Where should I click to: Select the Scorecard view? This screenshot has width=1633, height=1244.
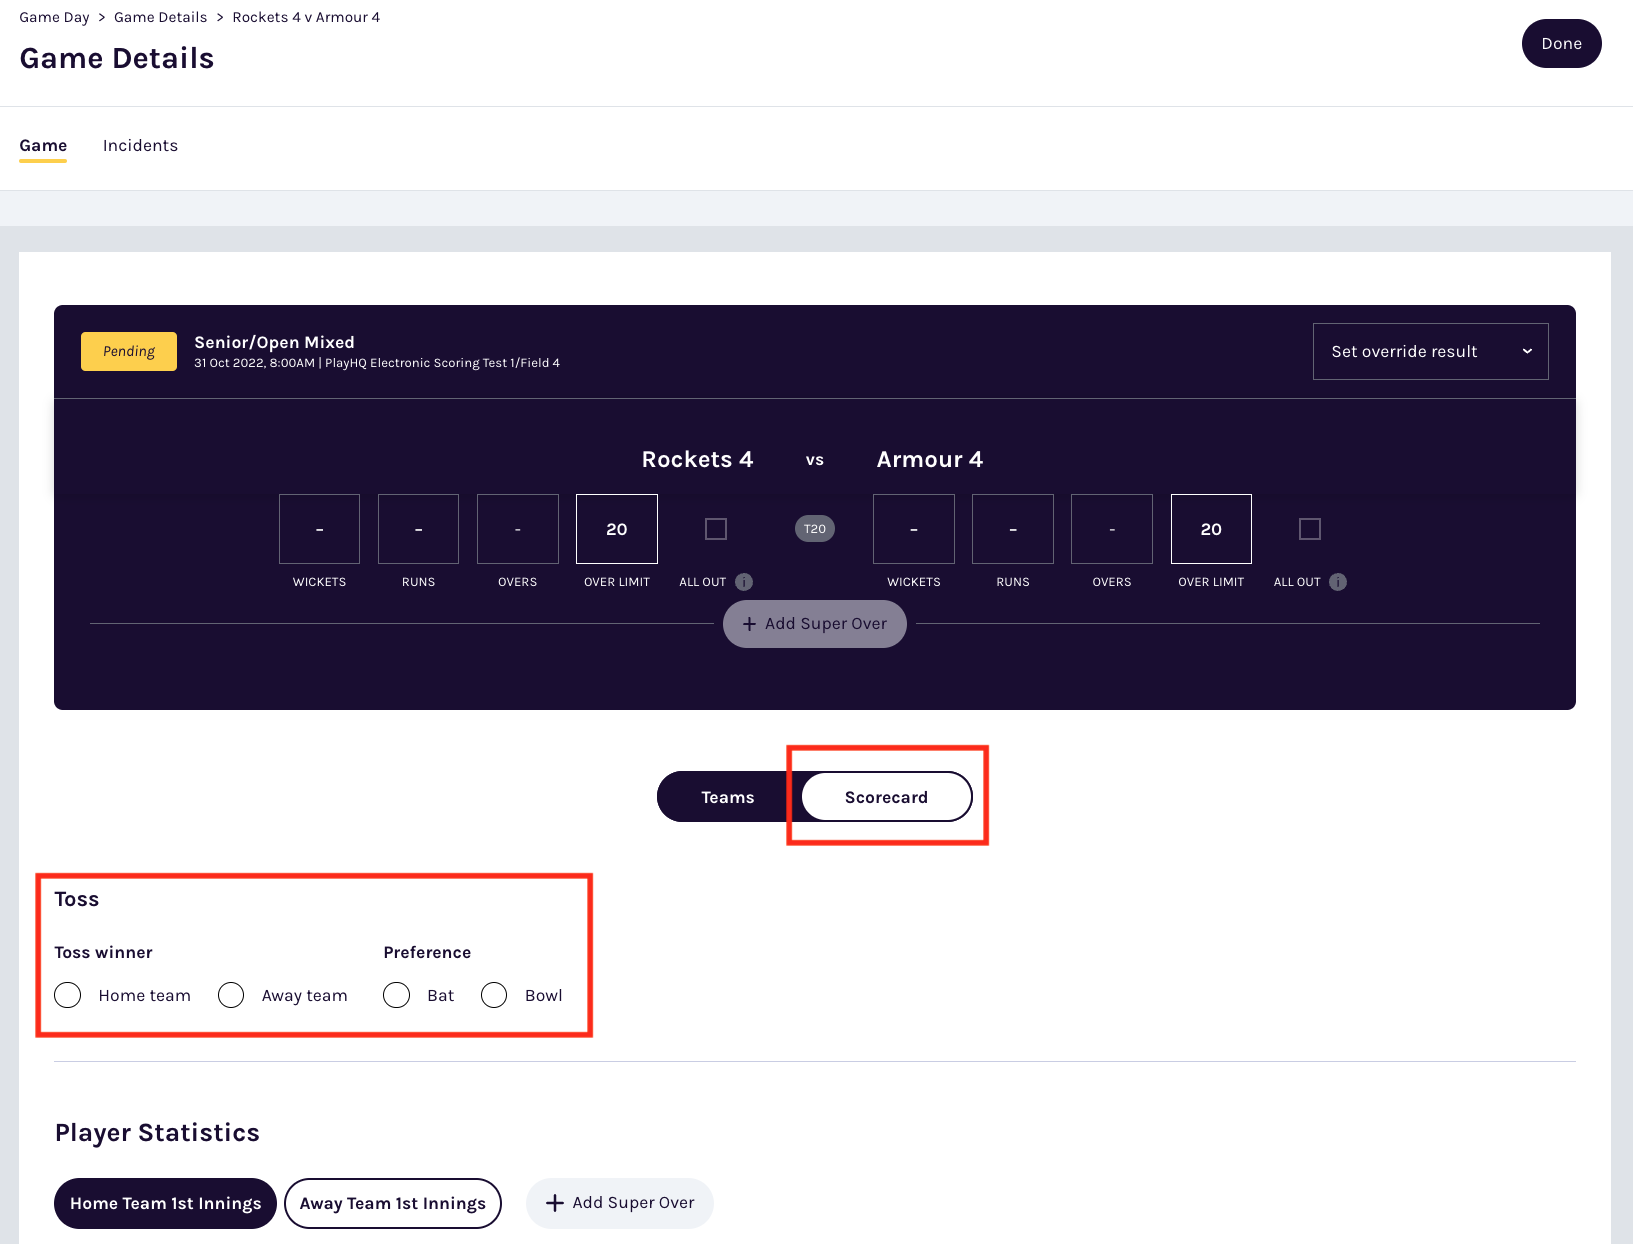[x=886, y=797]
